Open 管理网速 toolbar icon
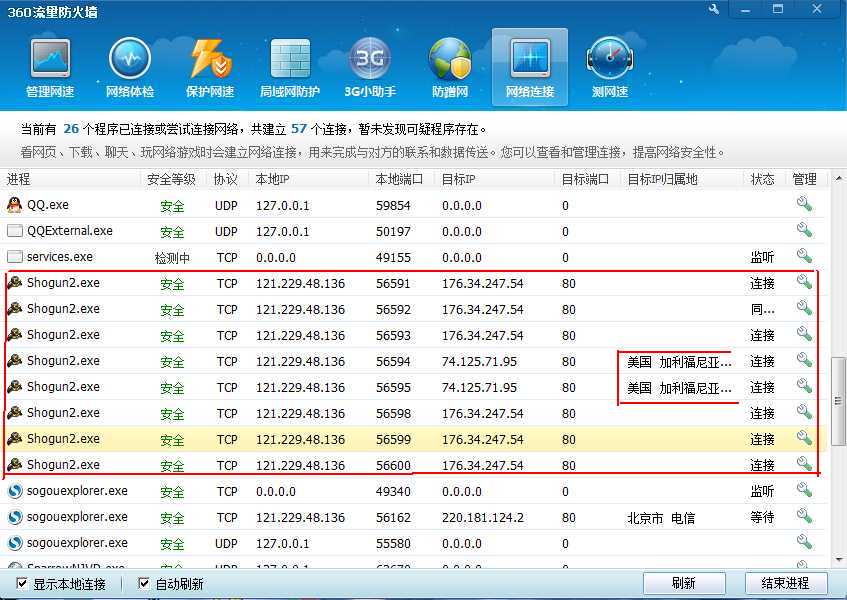Screen dimensions: 847x600 tap(50, 68)
